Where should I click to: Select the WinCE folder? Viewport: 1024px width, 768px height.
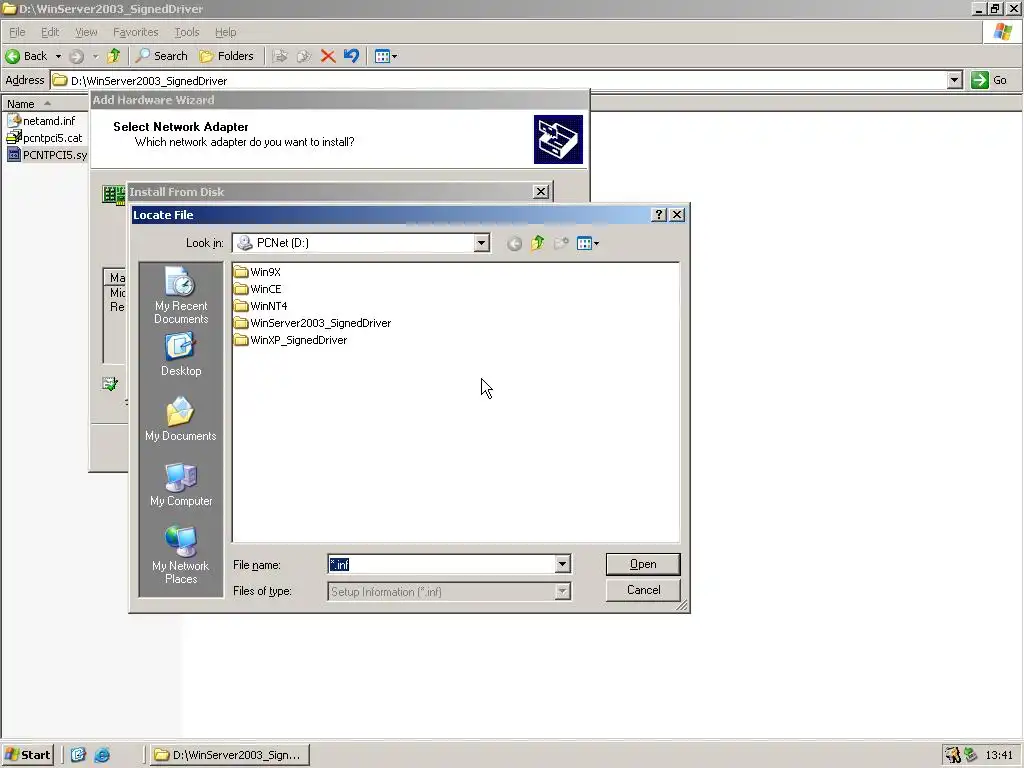(x=258, y=289)
